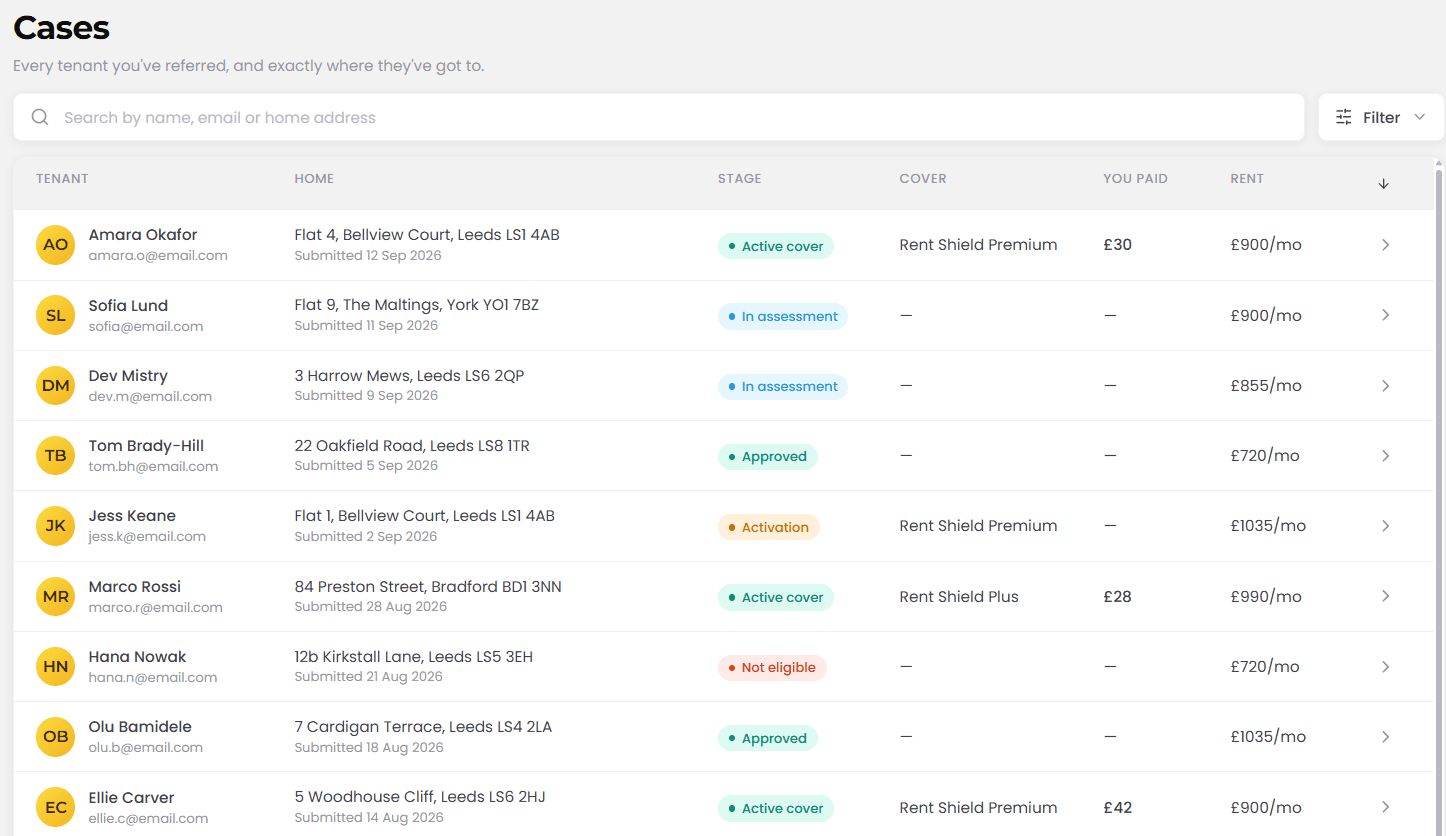Click Olu Bamidele's OB avatar
This screenshot has height=836, width=1446.
point(56,737)
